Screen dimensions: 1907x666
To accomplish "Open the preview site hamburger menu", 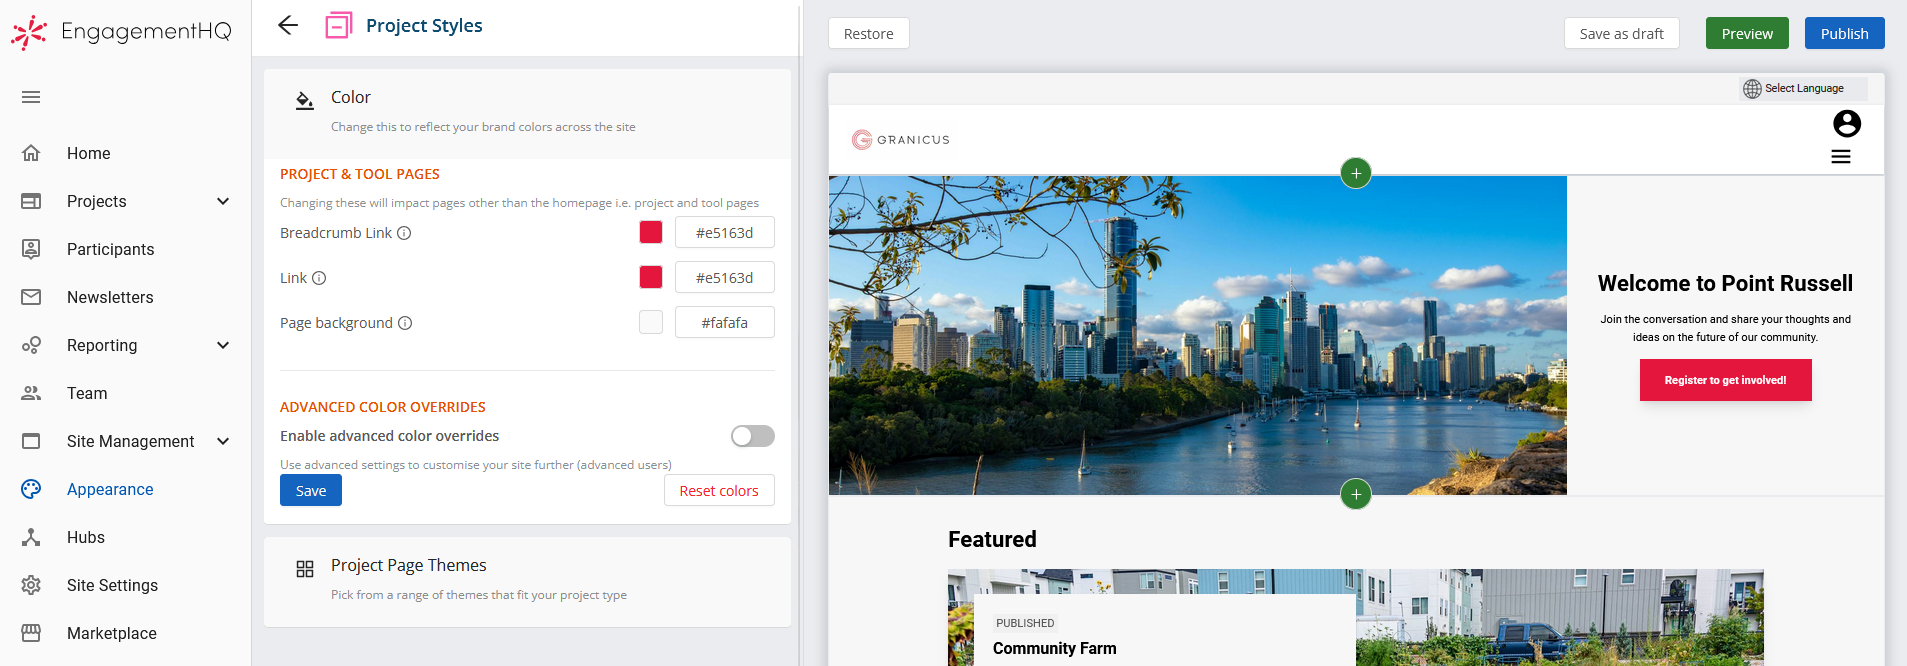I will coord(1840,157).
